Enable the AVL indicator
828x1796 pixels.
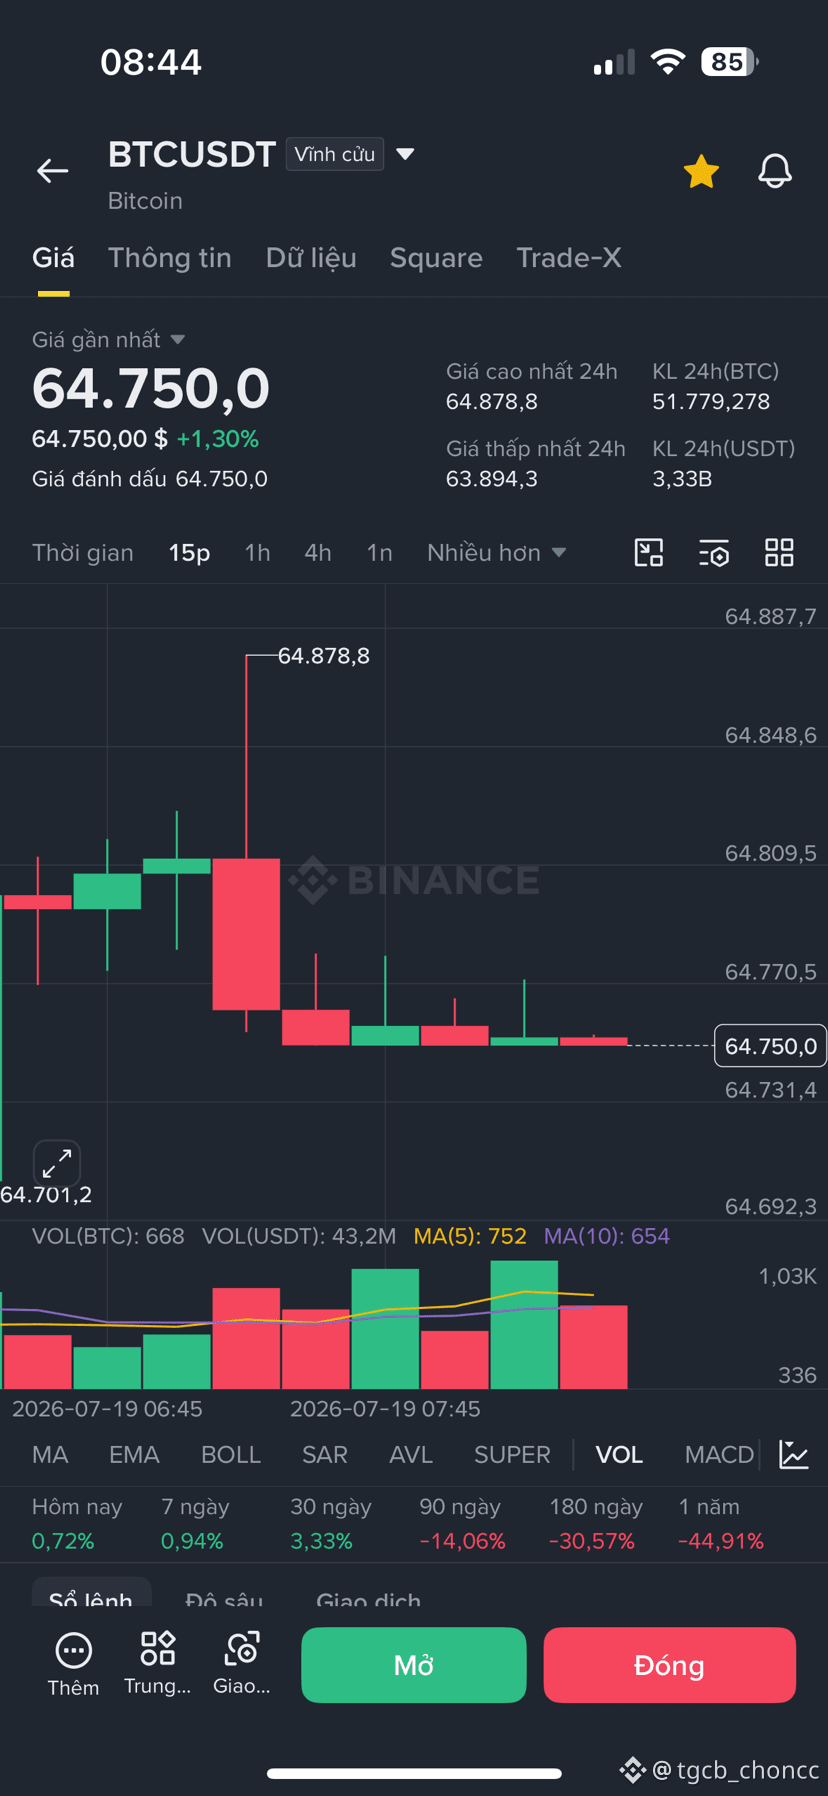411,1454
